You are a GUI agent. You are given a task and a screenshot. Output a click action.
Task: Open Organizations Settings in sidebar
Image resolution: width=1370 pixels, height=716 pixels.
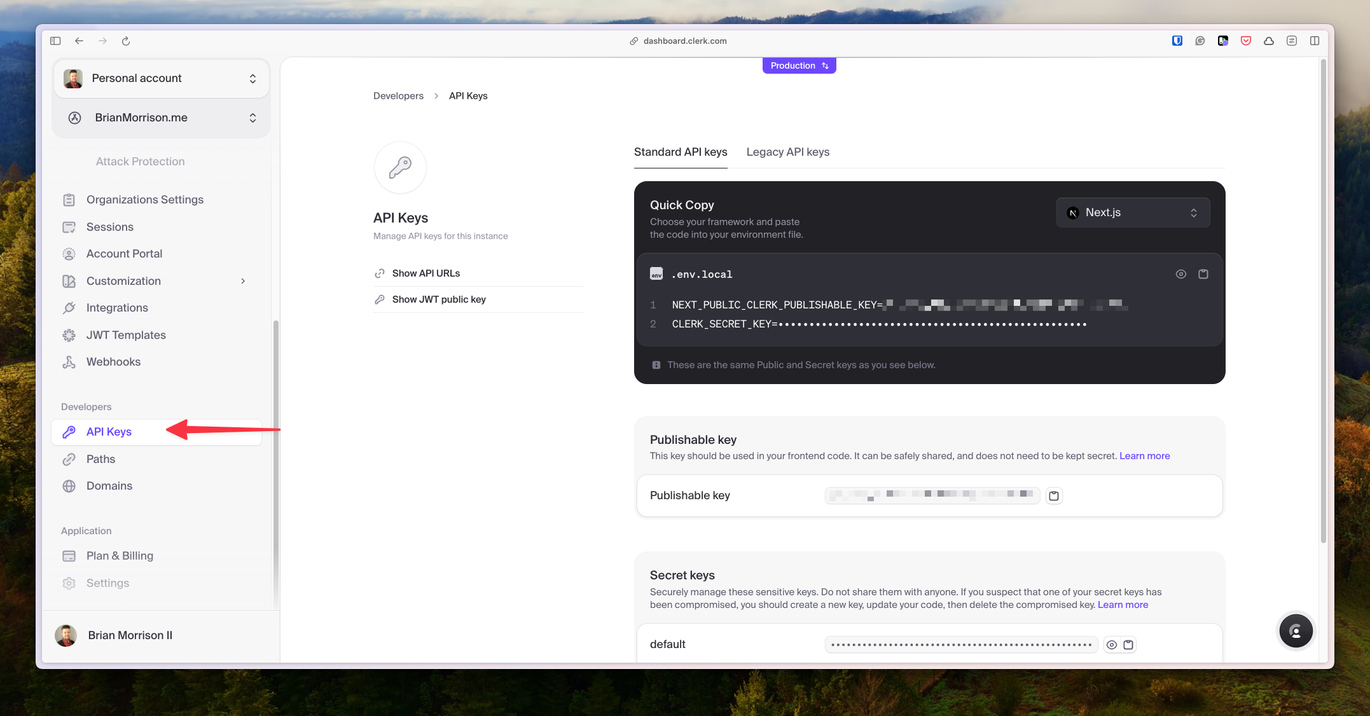[x=145, y=200]
